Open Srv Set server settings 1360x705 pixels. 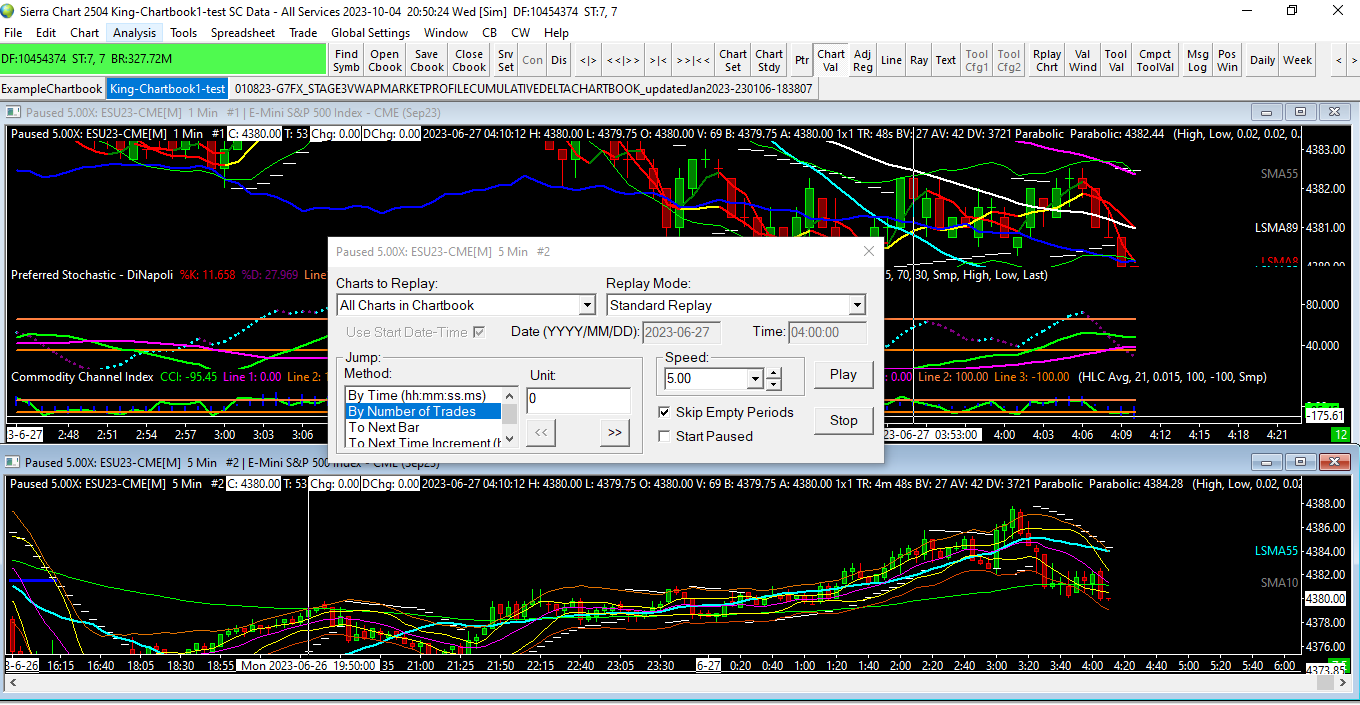point(506,60)
